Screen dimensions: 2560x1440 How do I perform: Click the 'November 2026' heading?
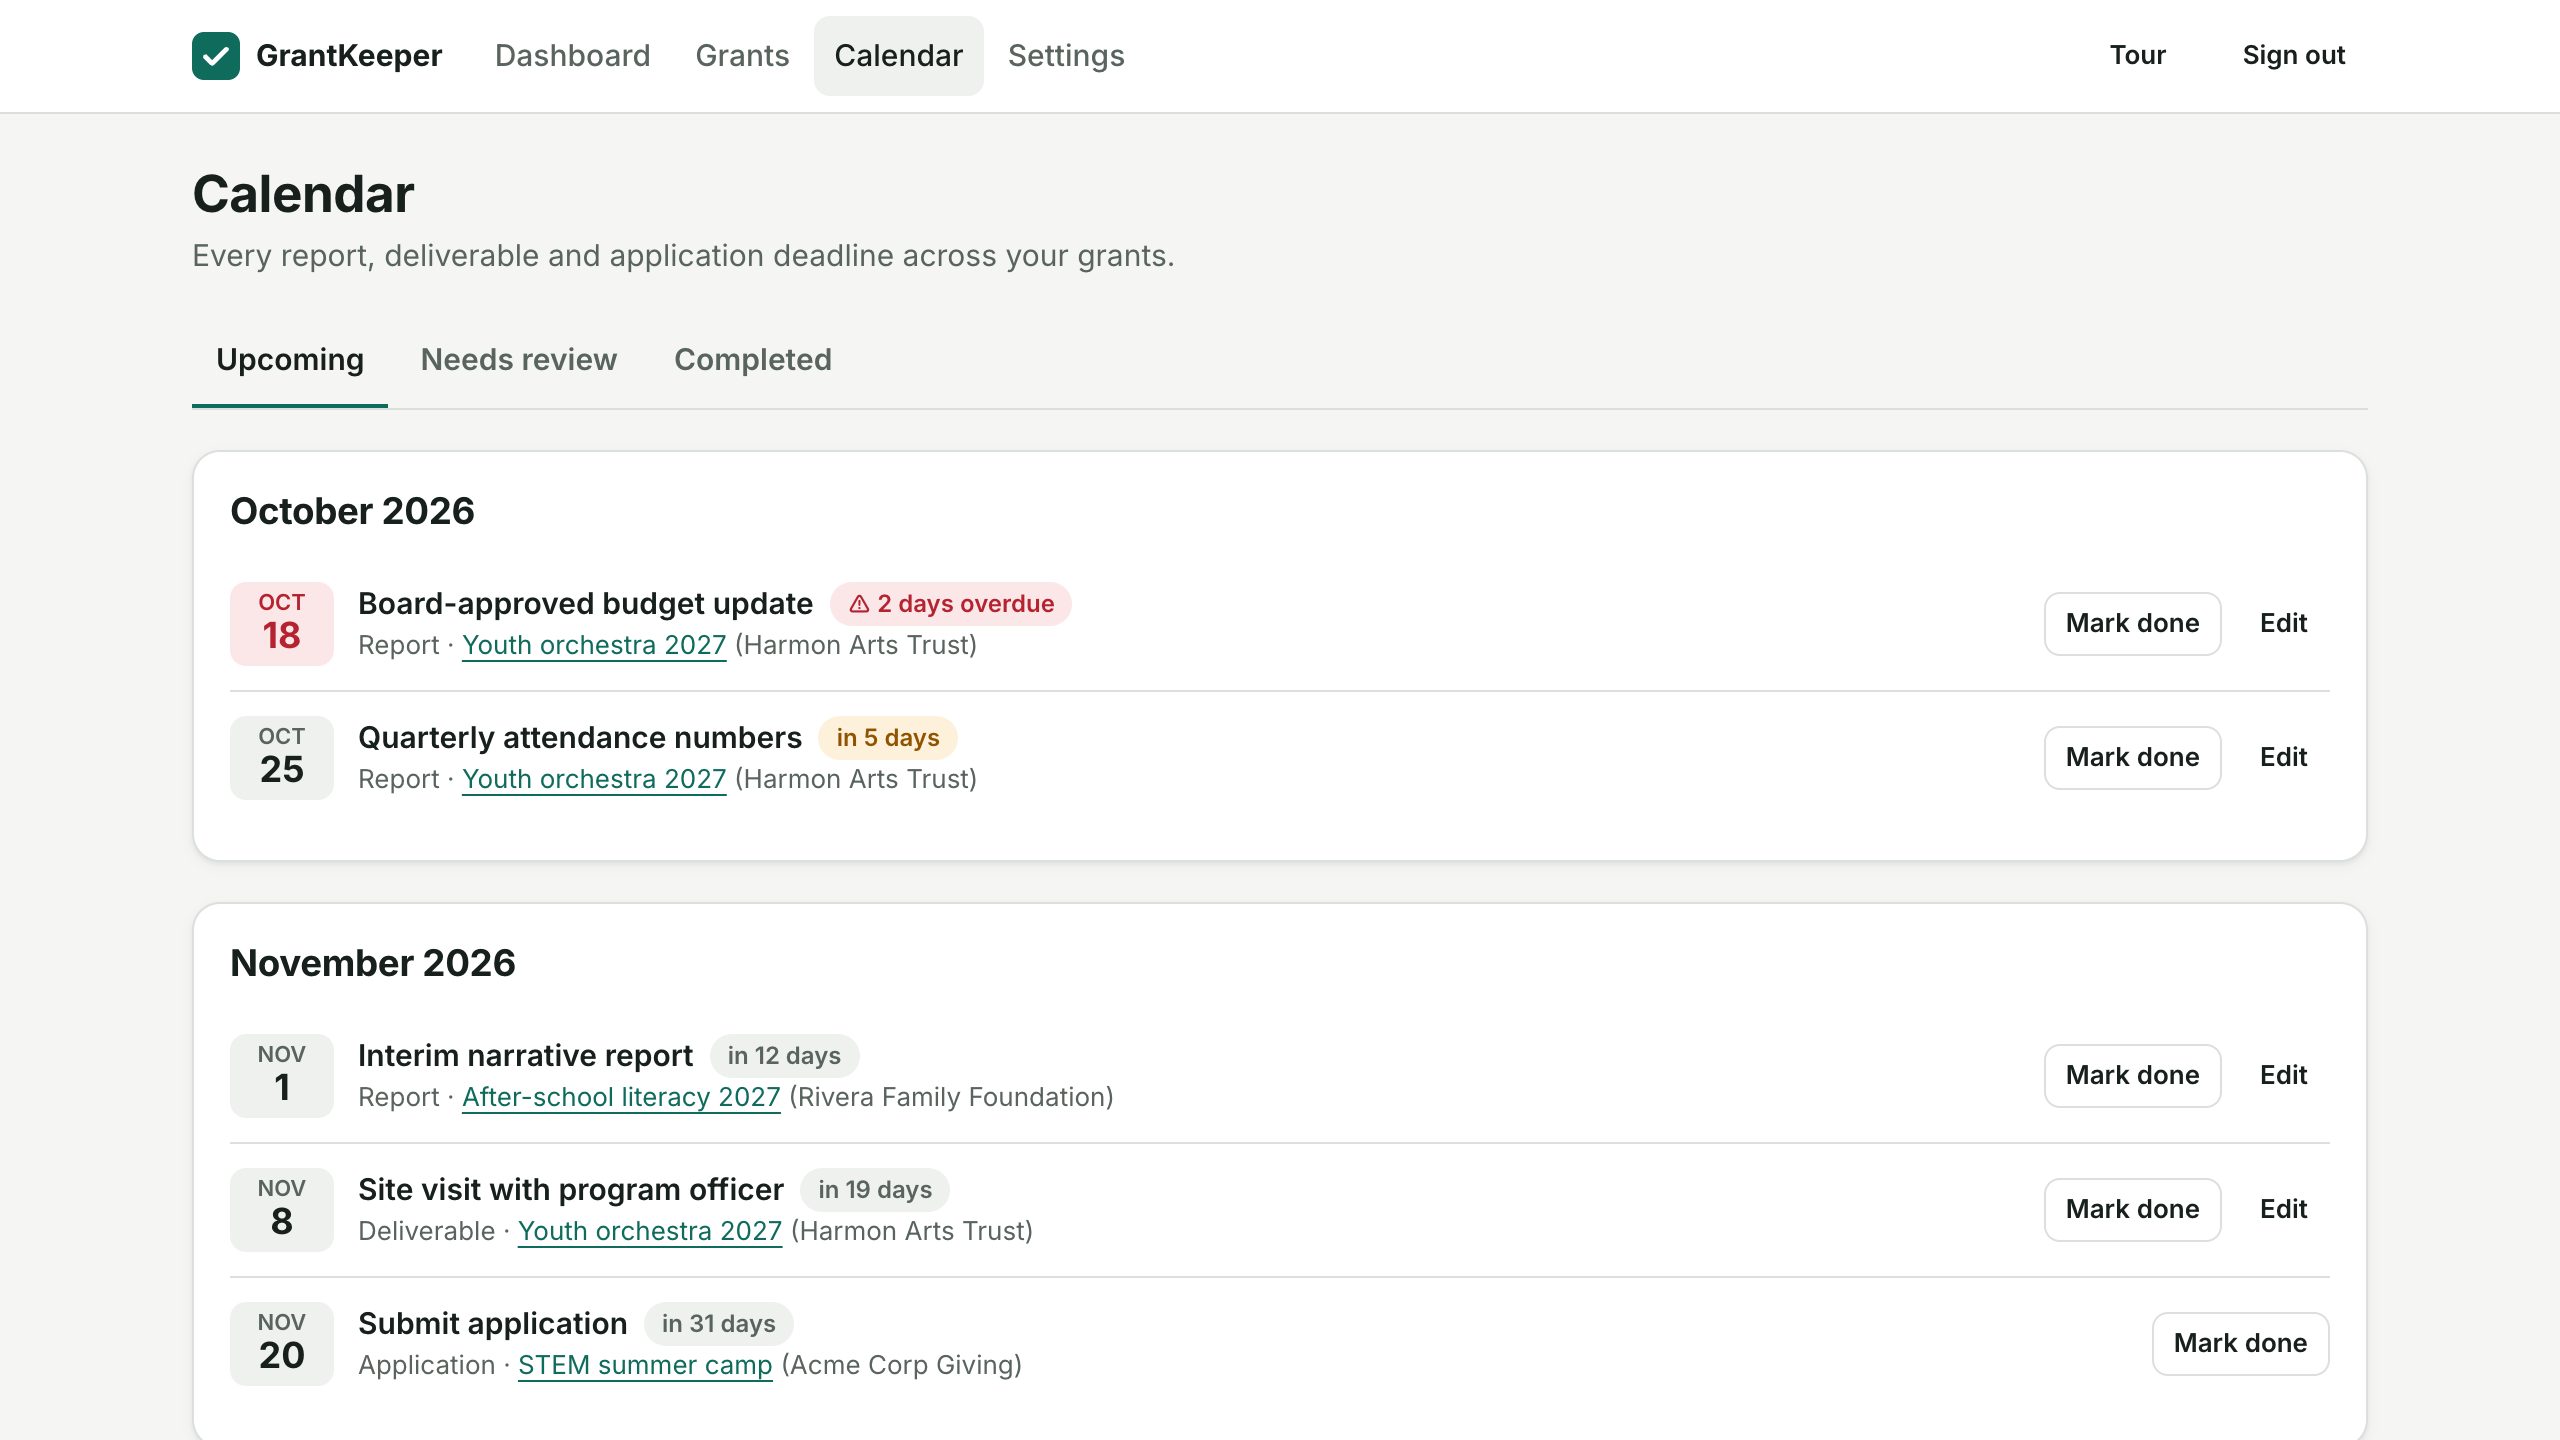pos(373,964)
